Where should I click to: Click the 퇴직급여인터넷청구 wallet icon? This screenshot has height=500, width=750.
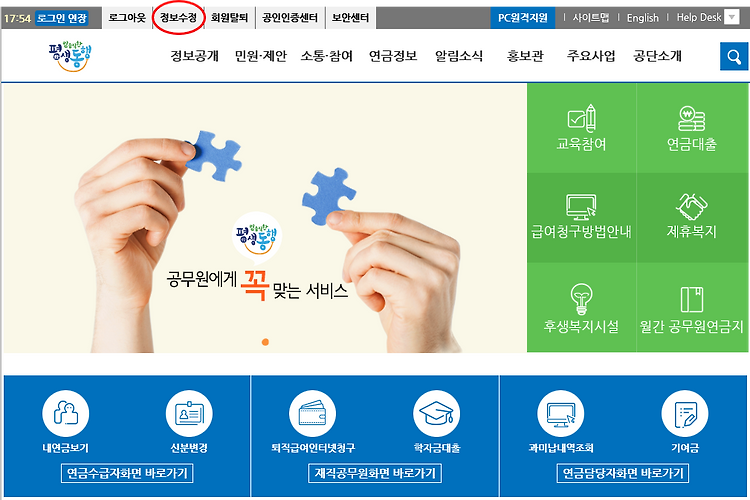pyautogui.click(x=312, y=413)
